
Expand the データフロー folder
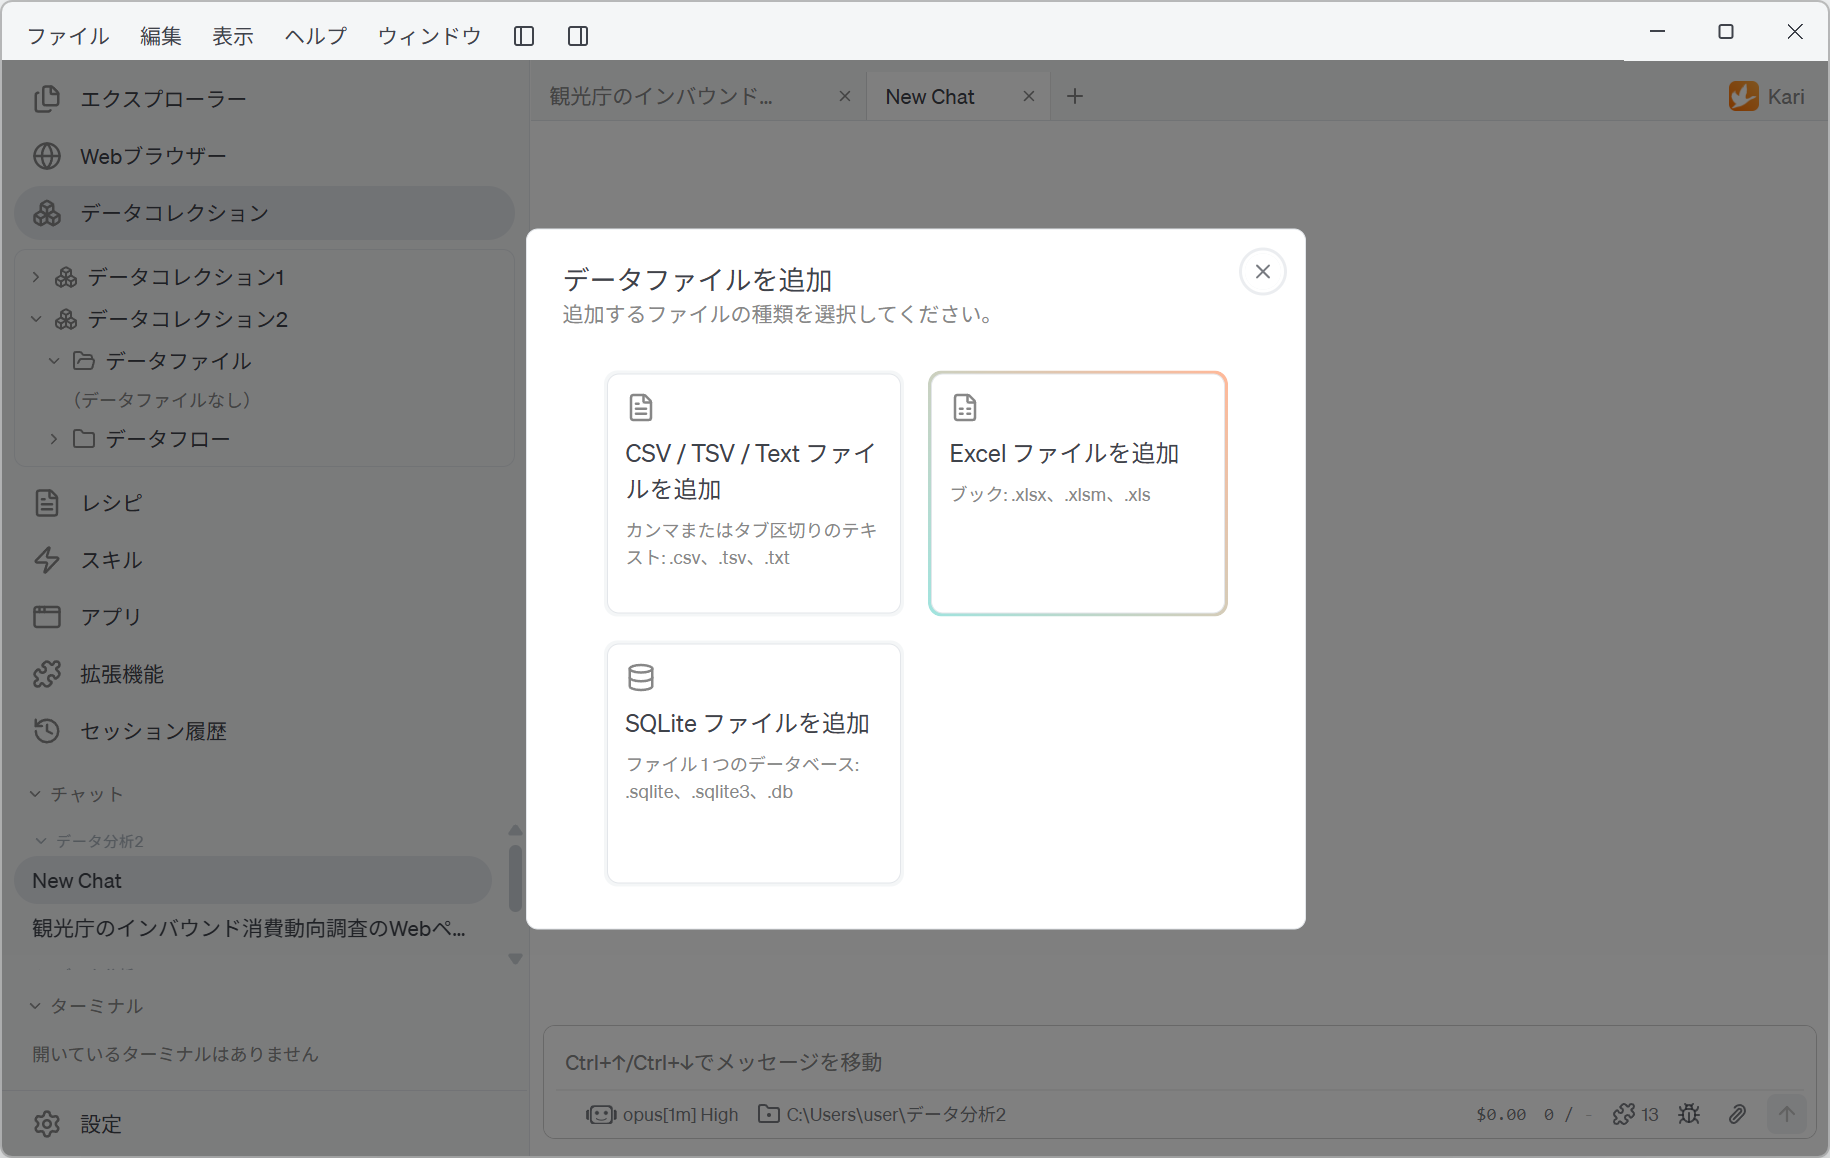click(x=54, y=439)
